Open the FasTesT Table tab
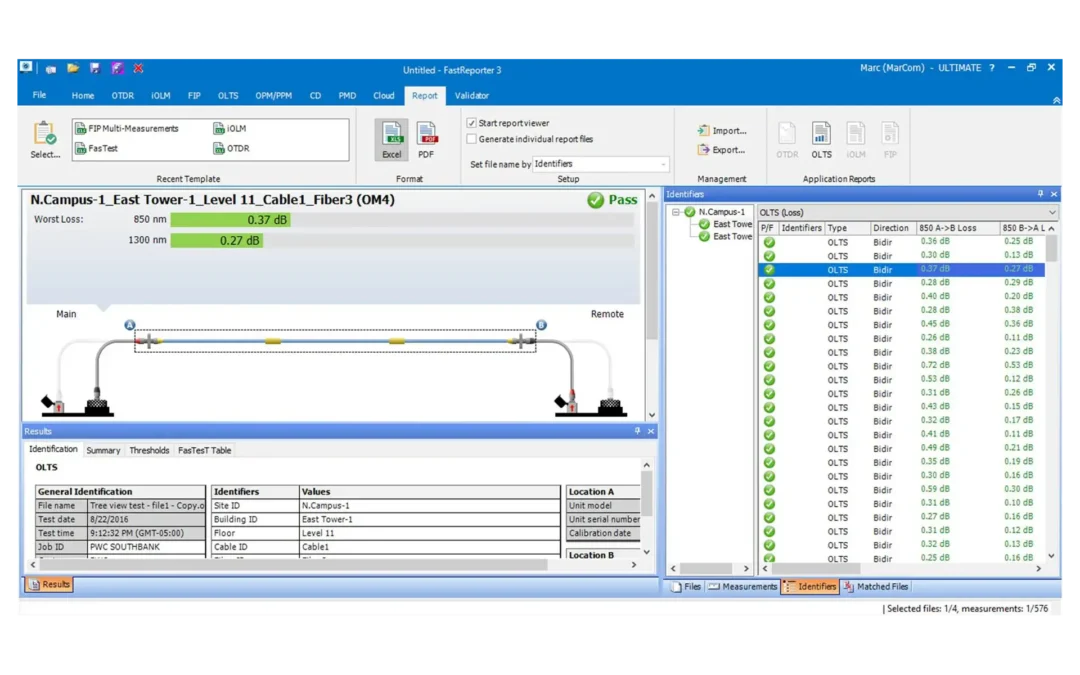This screenshot has width=1080, height=675. [x=205, y=450]
